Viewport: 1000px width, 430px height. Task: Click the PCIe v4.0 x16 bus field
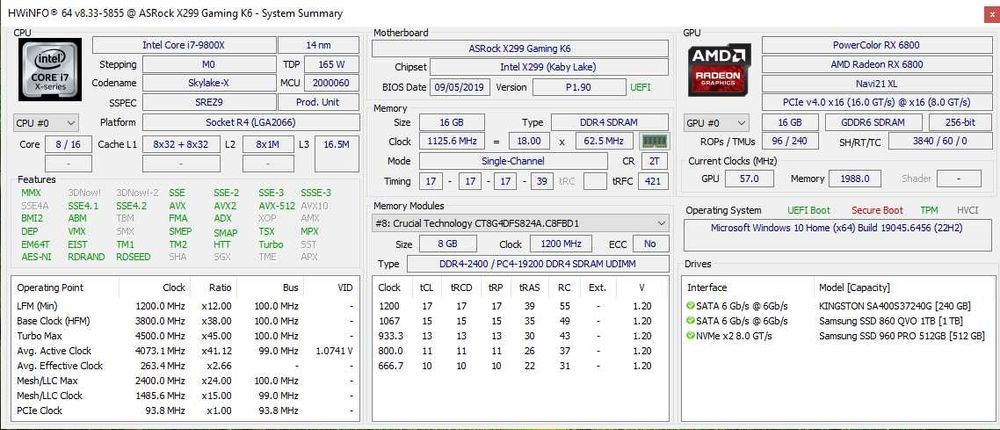(876, 102)
